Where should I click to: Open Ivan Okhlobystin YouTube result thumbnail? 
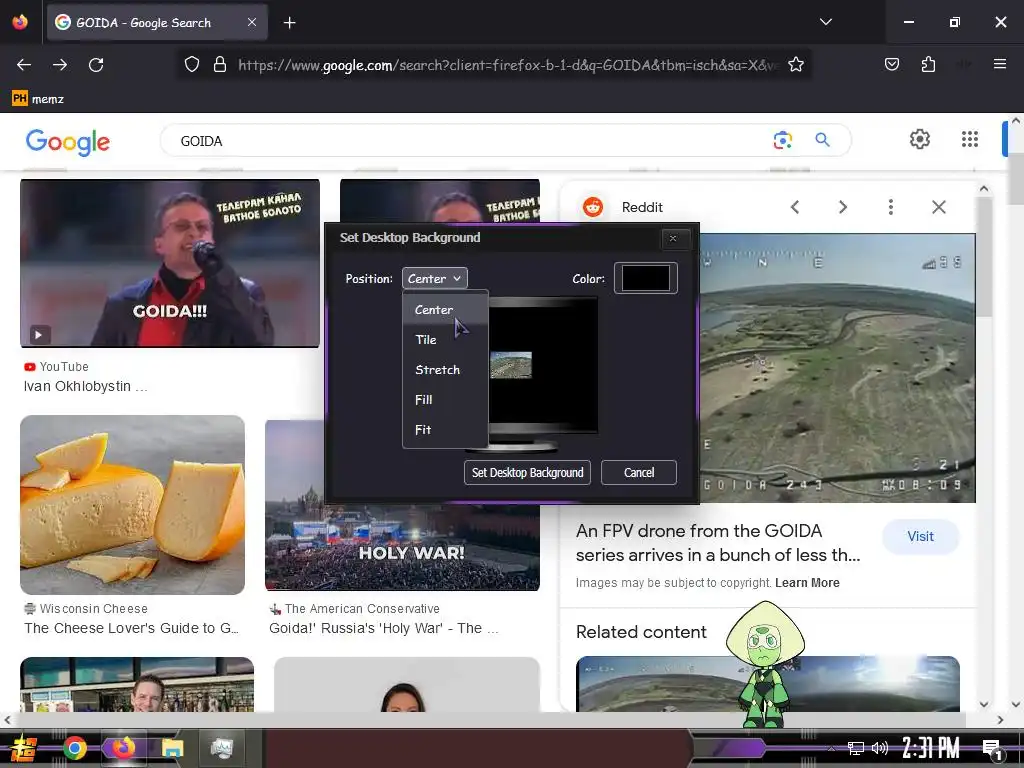click(170, 263)
